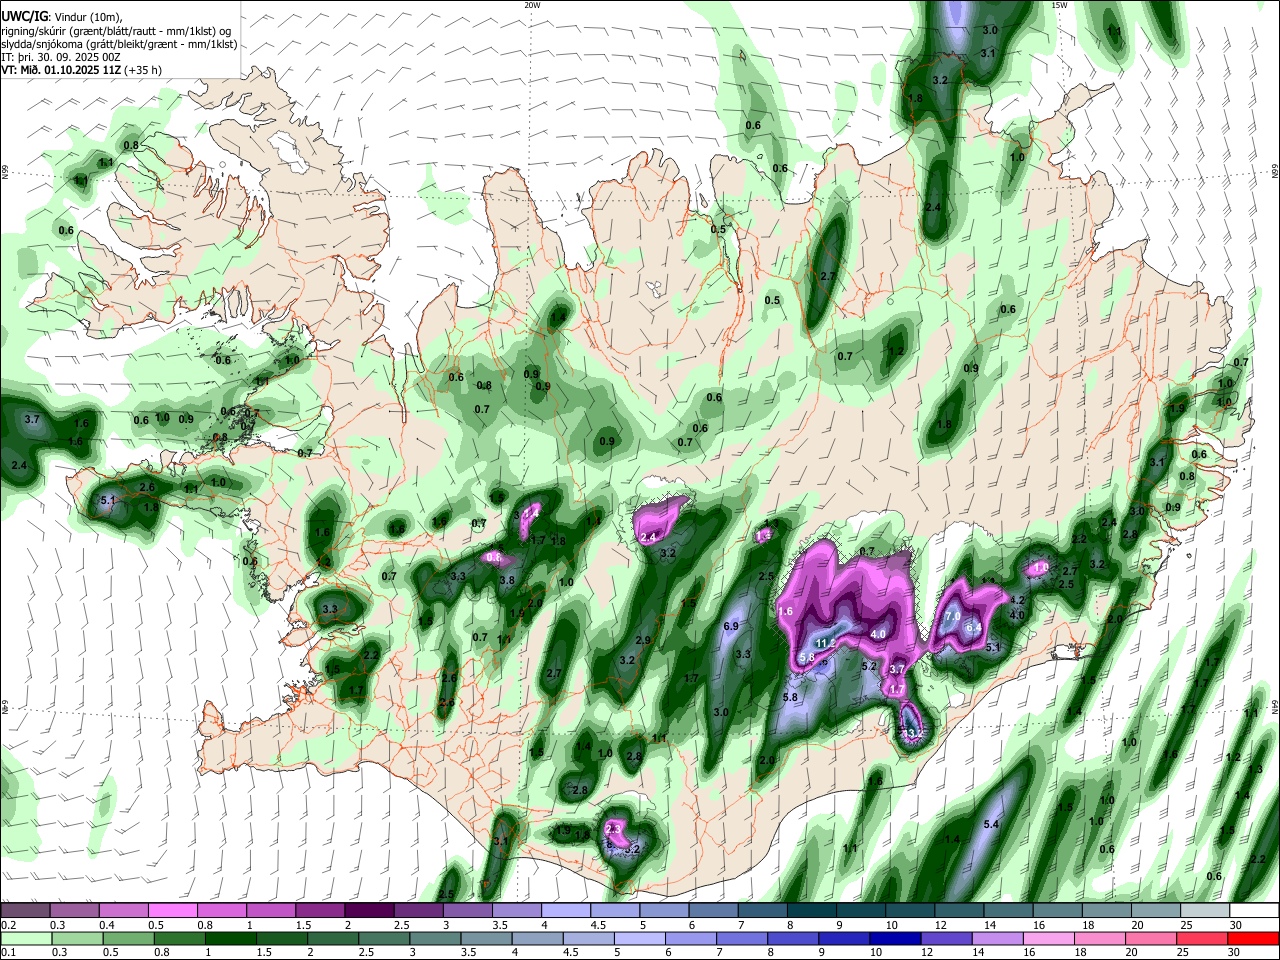
Task: Pick the darkest green swatch labeled 1 in lower legend
Action: 230,938
